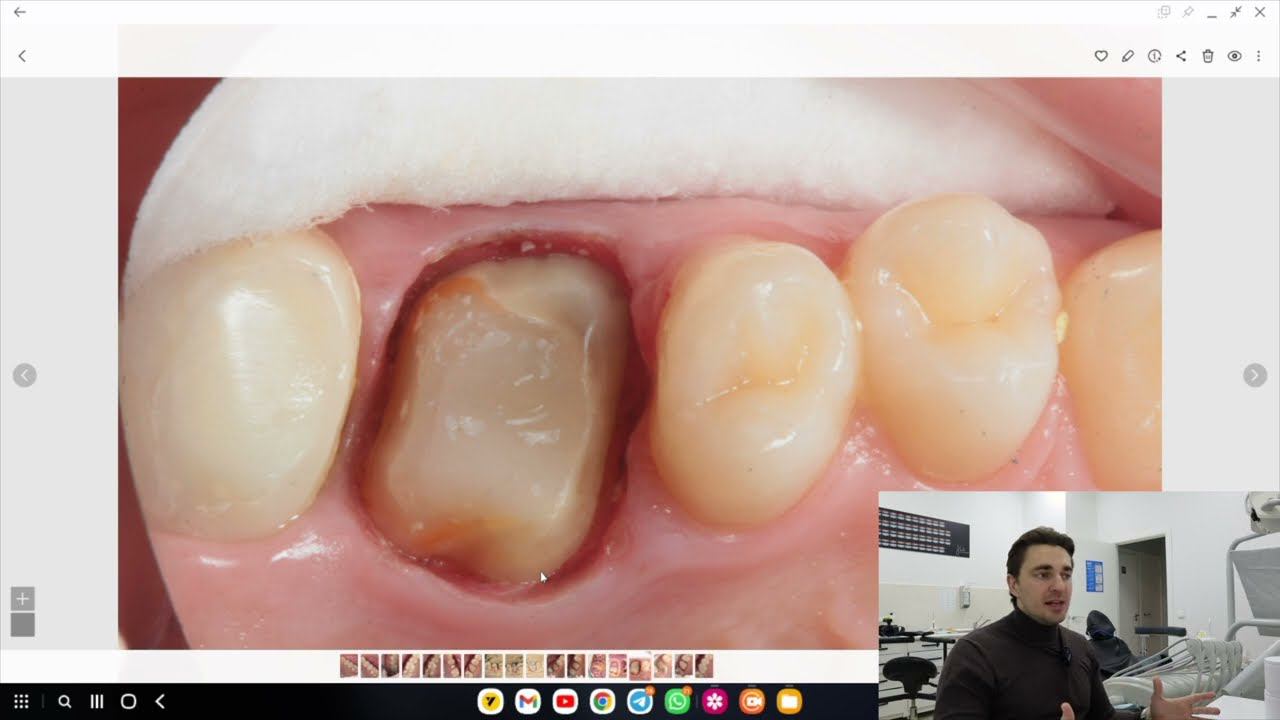This screenshot has width=1280, height=720.
Task: Show previous photo with left arrow
Action: tap(25, 375)
